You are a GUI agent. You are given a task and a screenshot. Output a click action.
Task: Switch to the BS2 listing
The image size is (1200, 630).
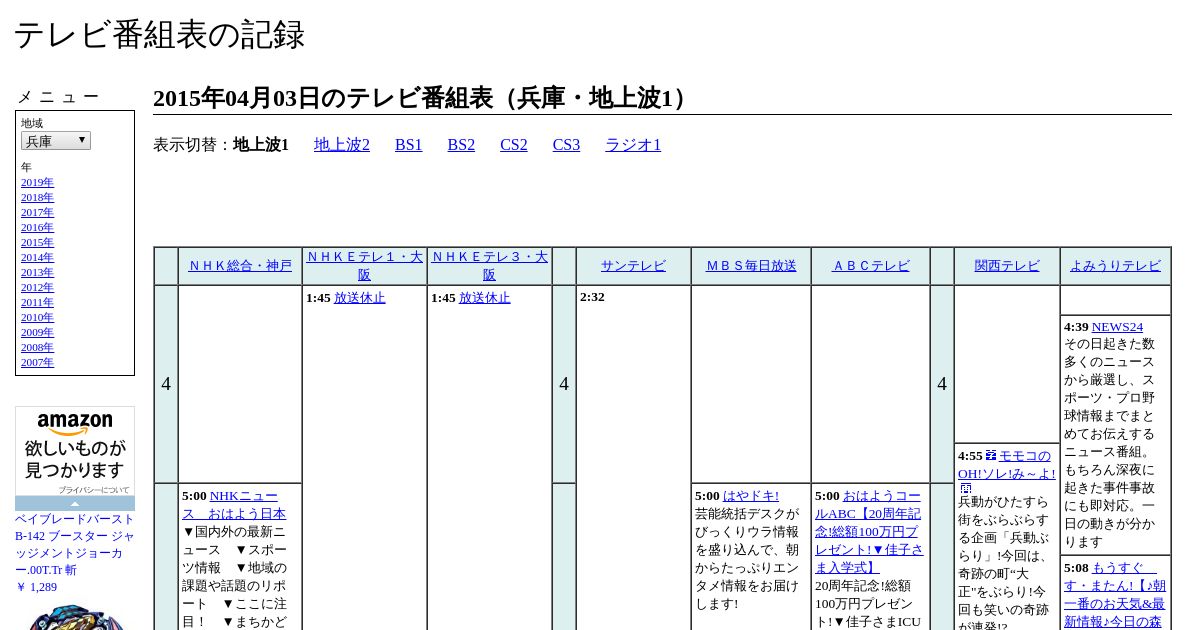[x=461, y=145]
